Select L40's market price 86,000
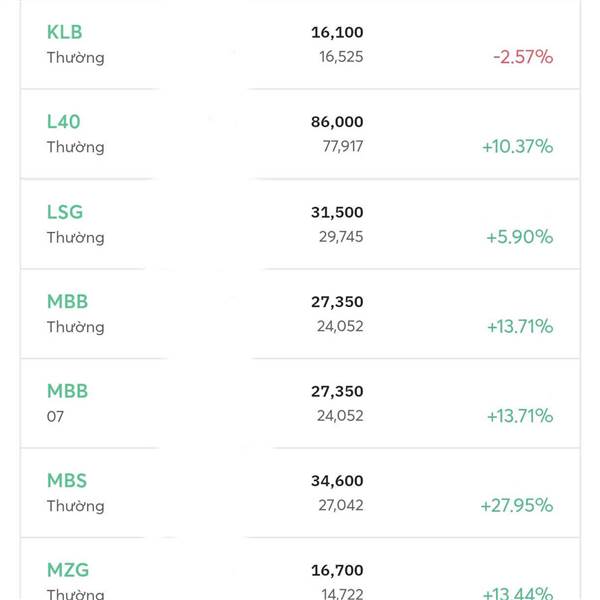The image size is (600, 600). (337, 122)
